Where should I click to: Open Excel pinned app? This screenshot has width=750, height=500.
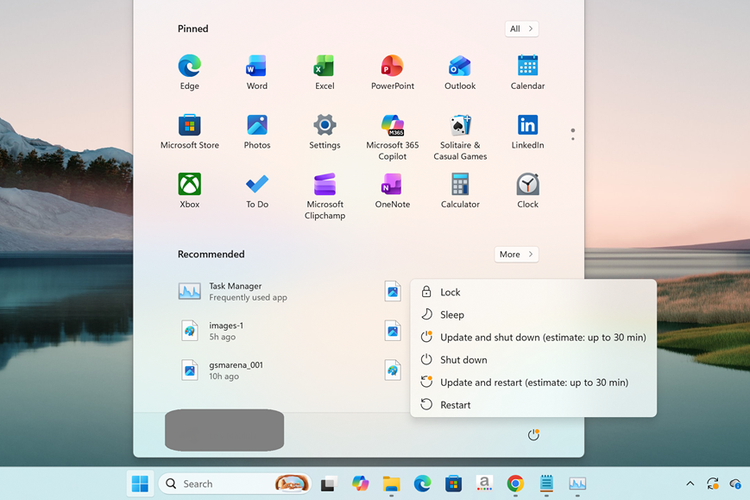coord(324,72)
